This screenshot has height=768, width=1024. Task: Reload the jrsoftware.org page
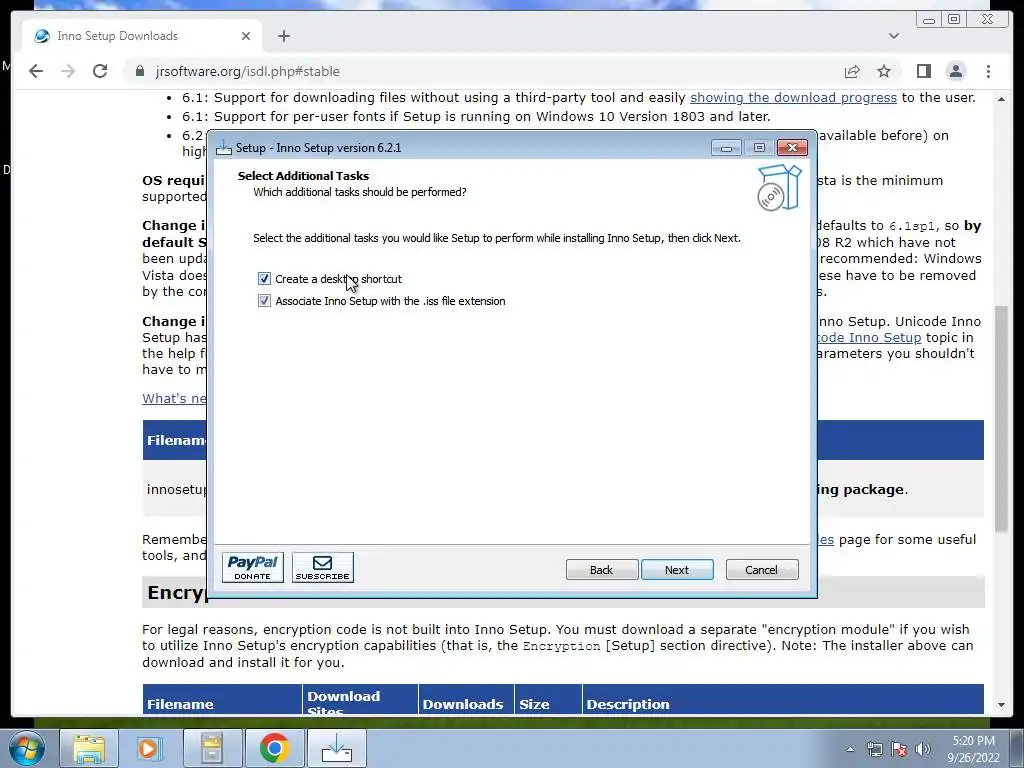[x=100, y=71]
